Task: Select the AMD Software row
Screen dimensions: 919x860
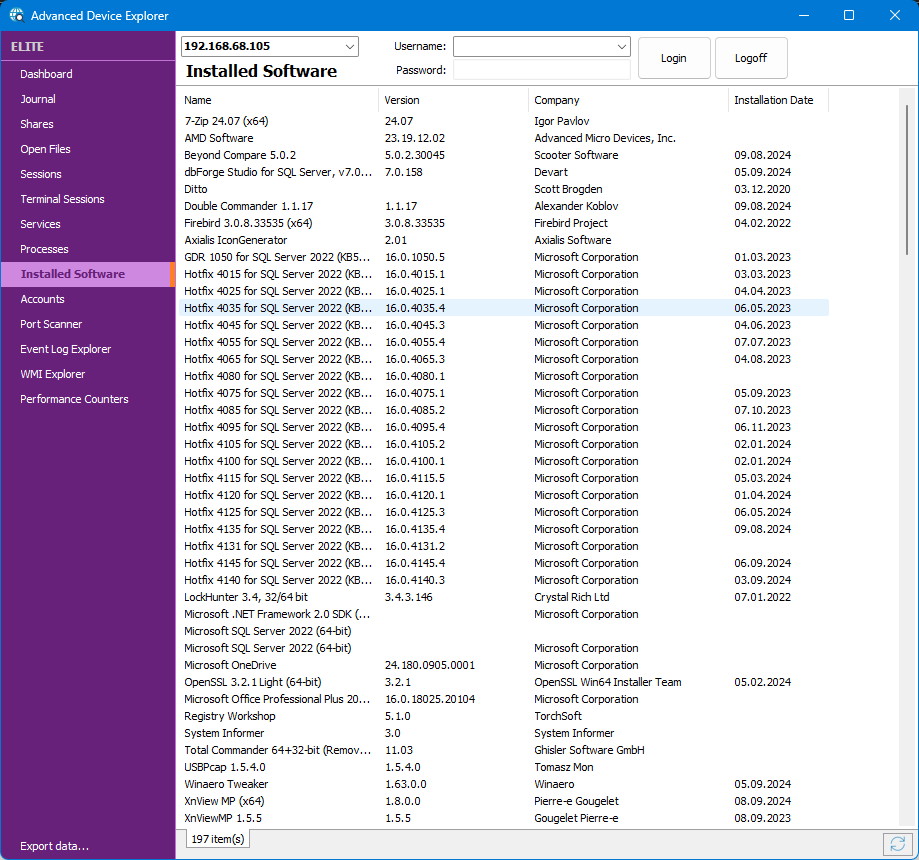Action: 503,138
